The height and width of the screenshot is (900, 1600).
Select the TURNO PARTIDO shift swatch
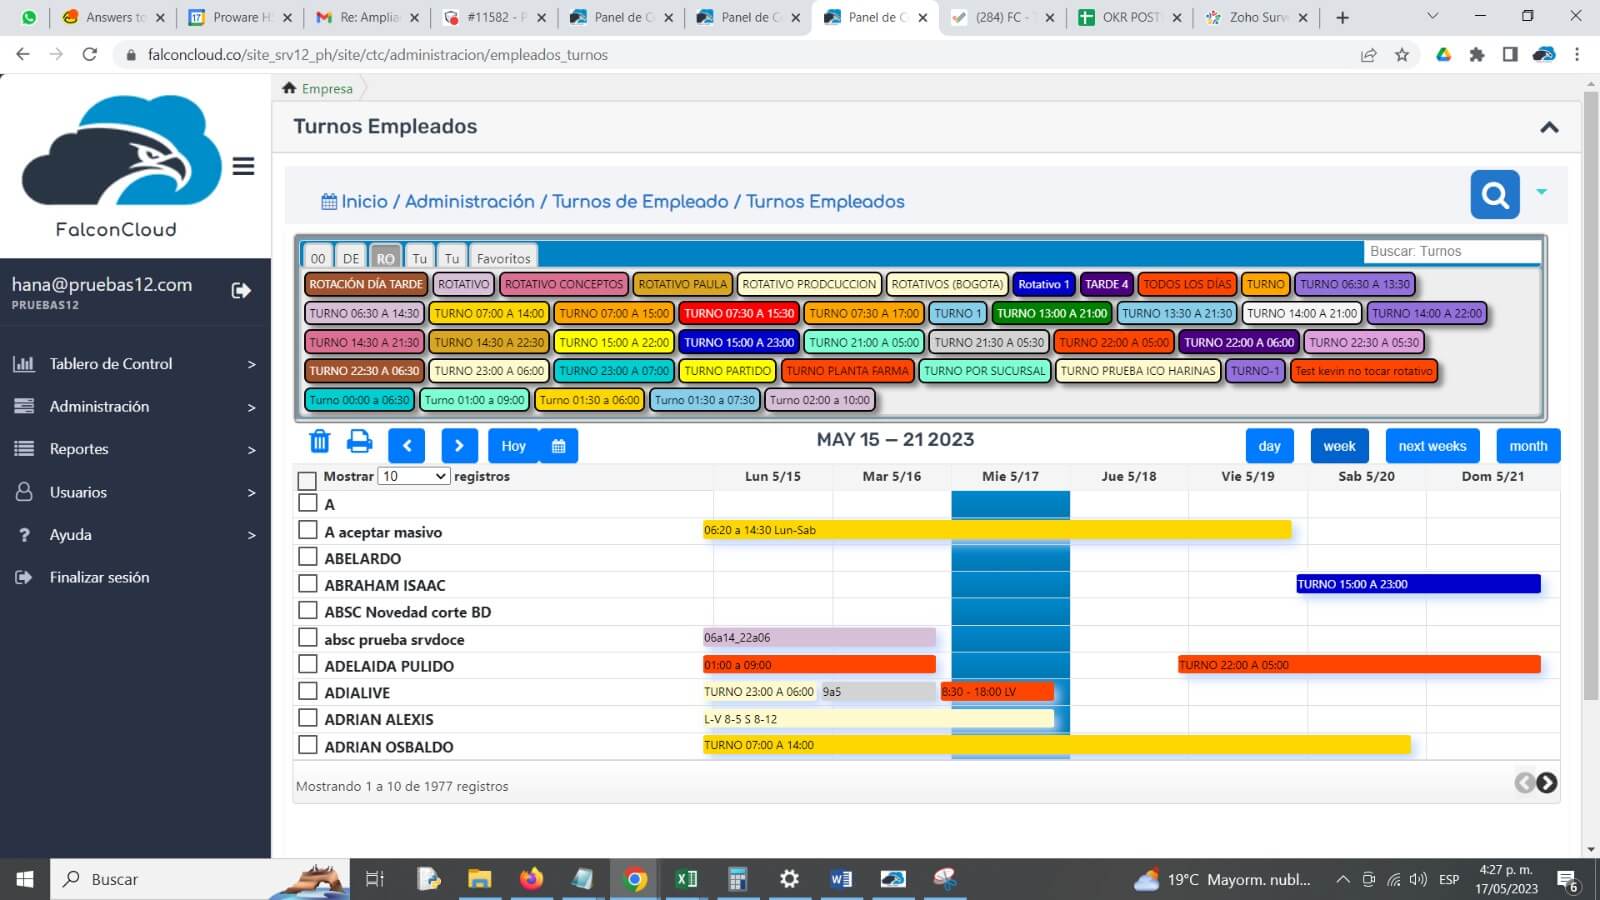click(x=727, y=371)
